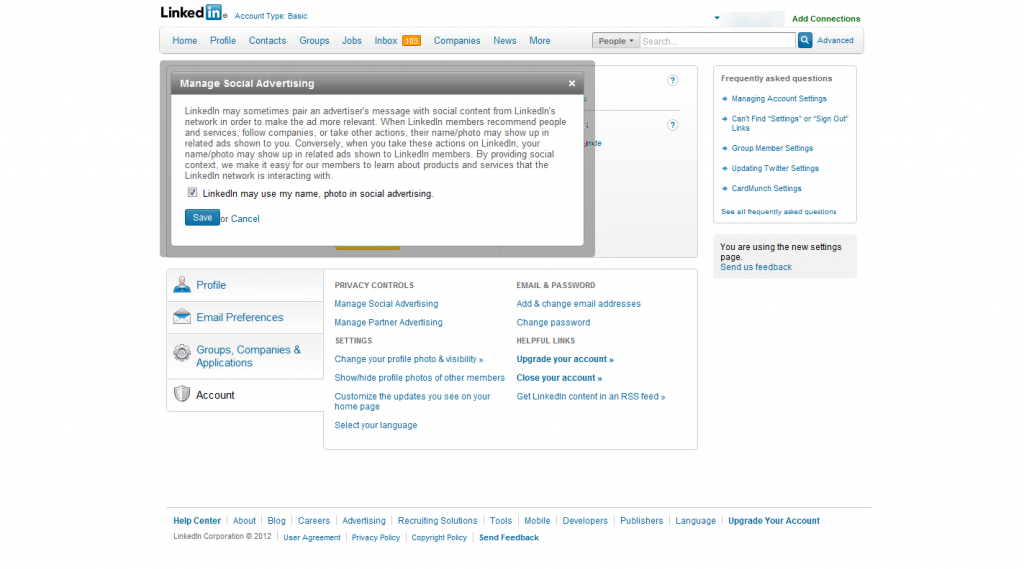Click arrow bullet beside Updating Twitter Settings
This screenshot has width=1024, height=569.
pyautogui.click(x=724, y=169)
